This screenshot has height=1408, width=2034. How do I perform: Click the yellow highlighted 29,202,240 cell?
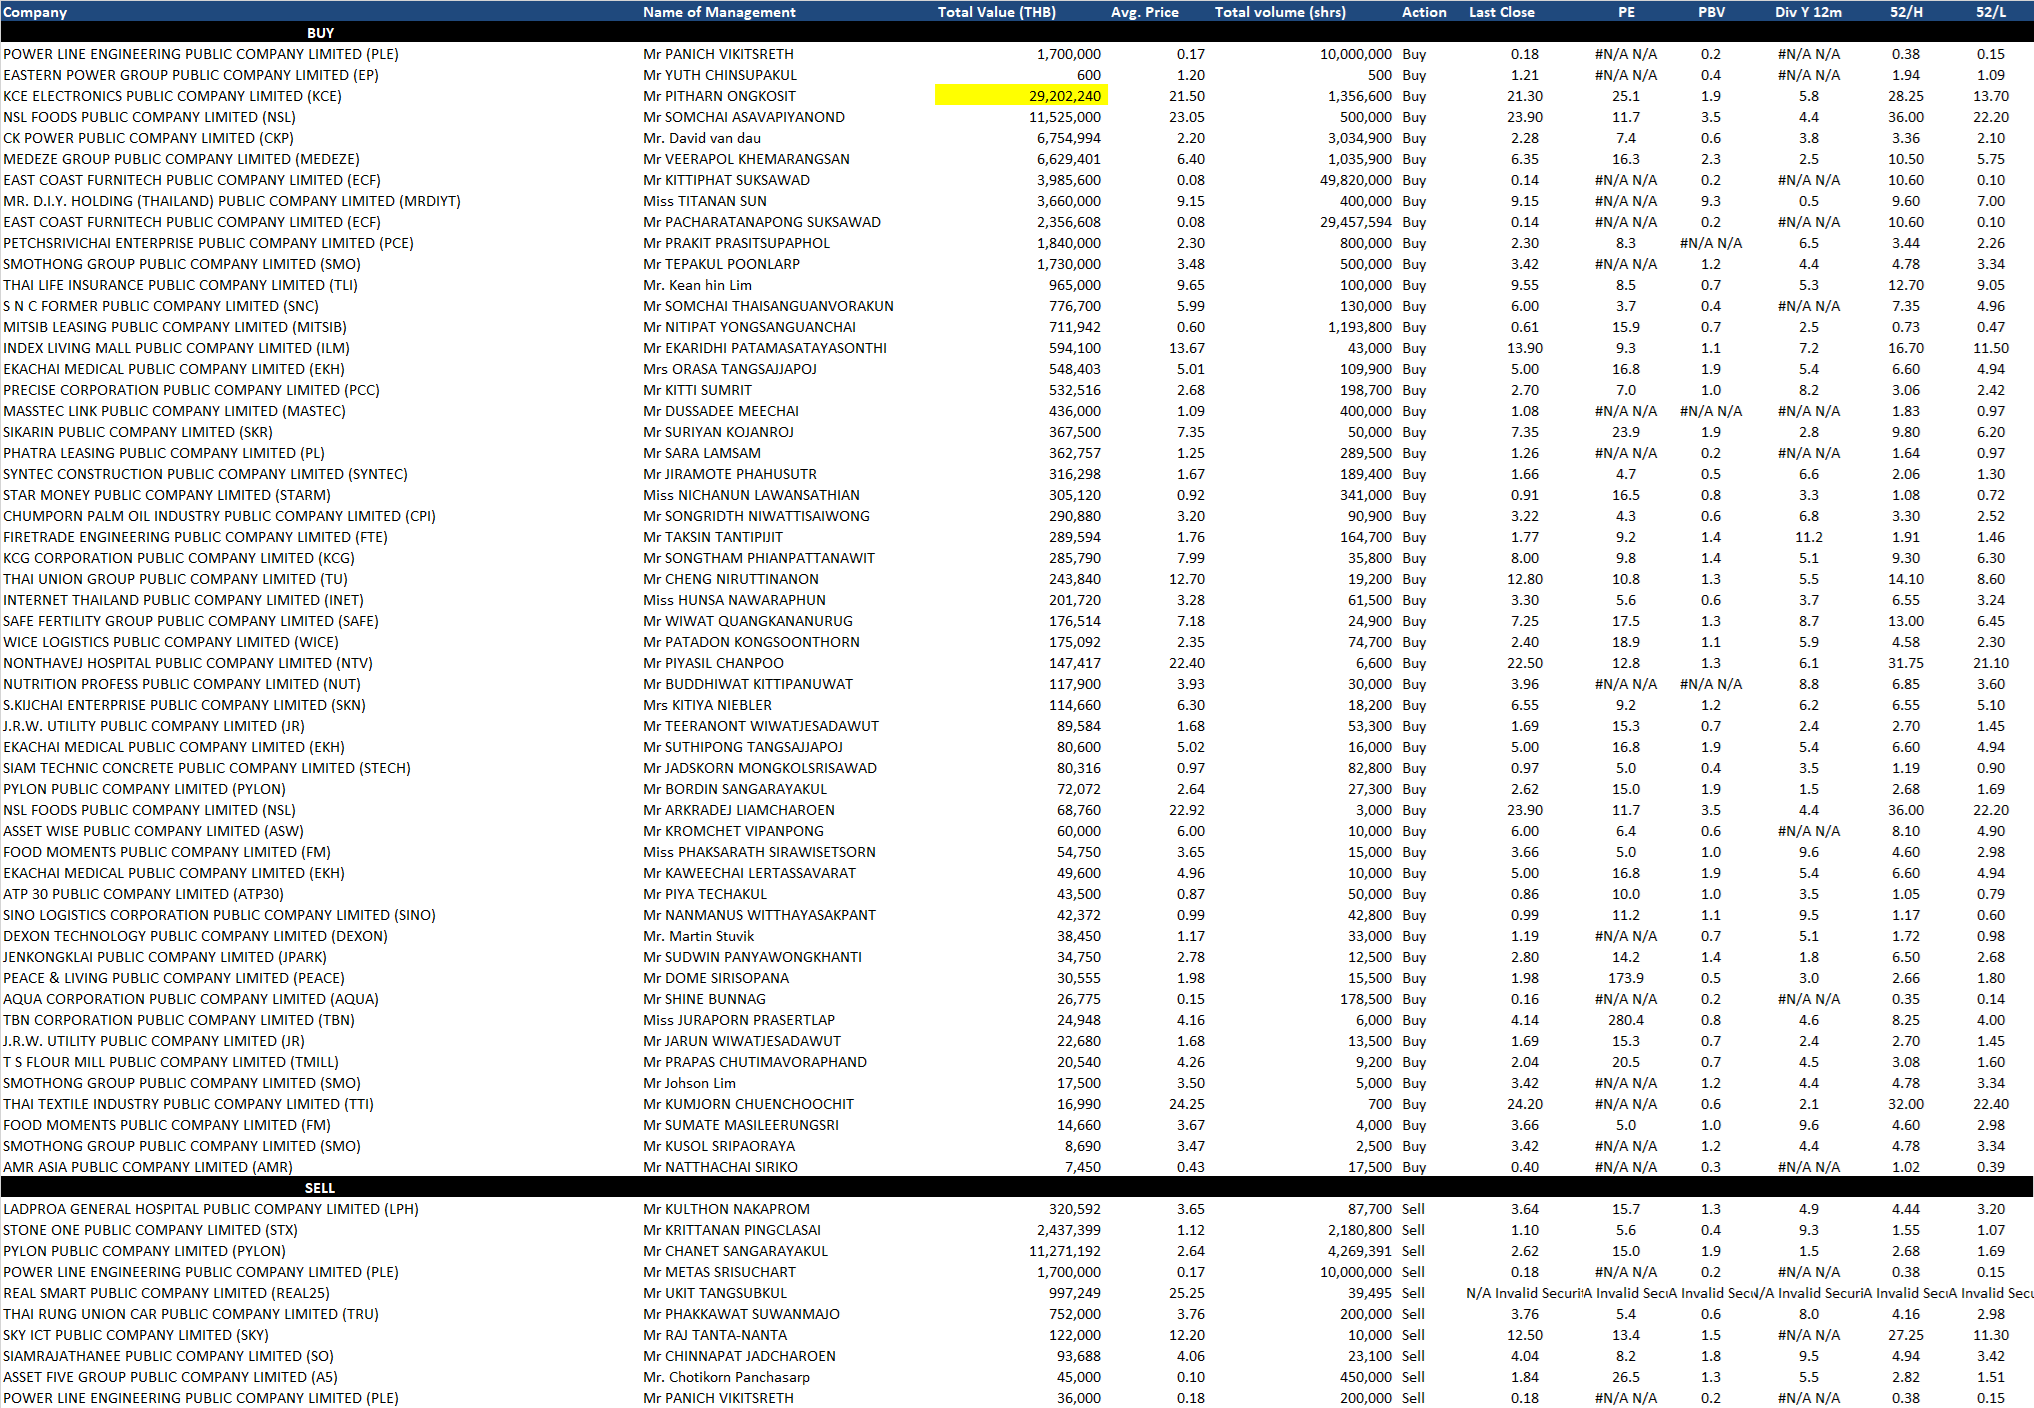tap(1021, 96)
